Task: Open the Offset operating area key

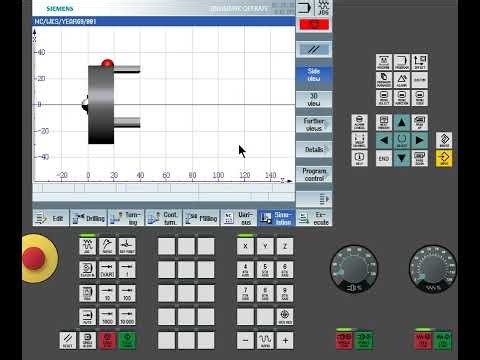Action: 420,62
